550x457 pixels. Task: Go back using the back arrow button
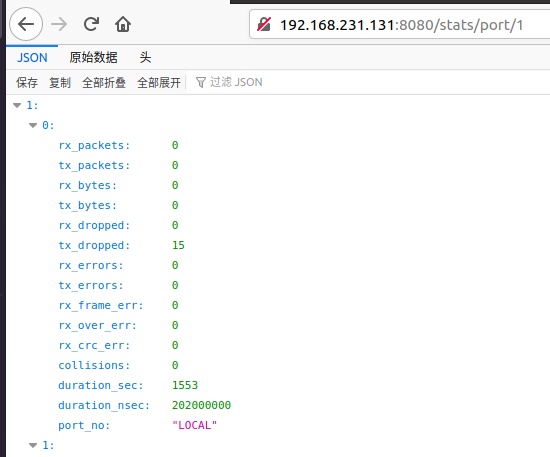point(26,24)
